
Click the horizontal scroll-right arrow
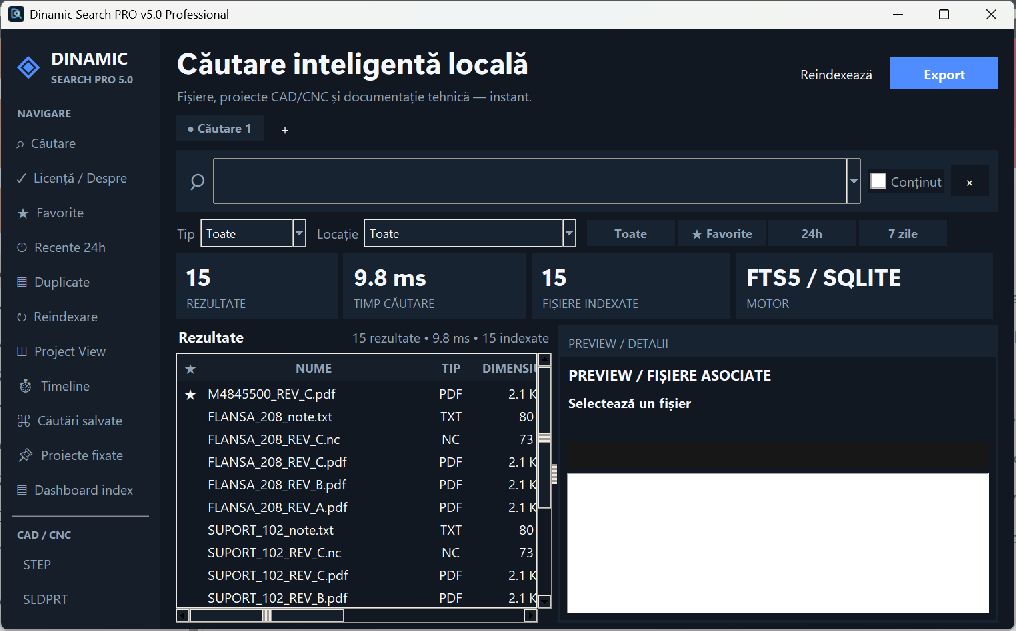[x=531, y=615]
